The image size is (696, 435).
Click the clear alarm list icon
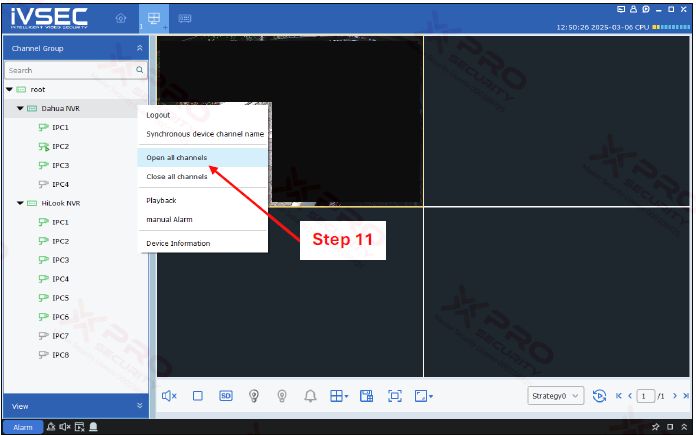[x=79, y=427]
